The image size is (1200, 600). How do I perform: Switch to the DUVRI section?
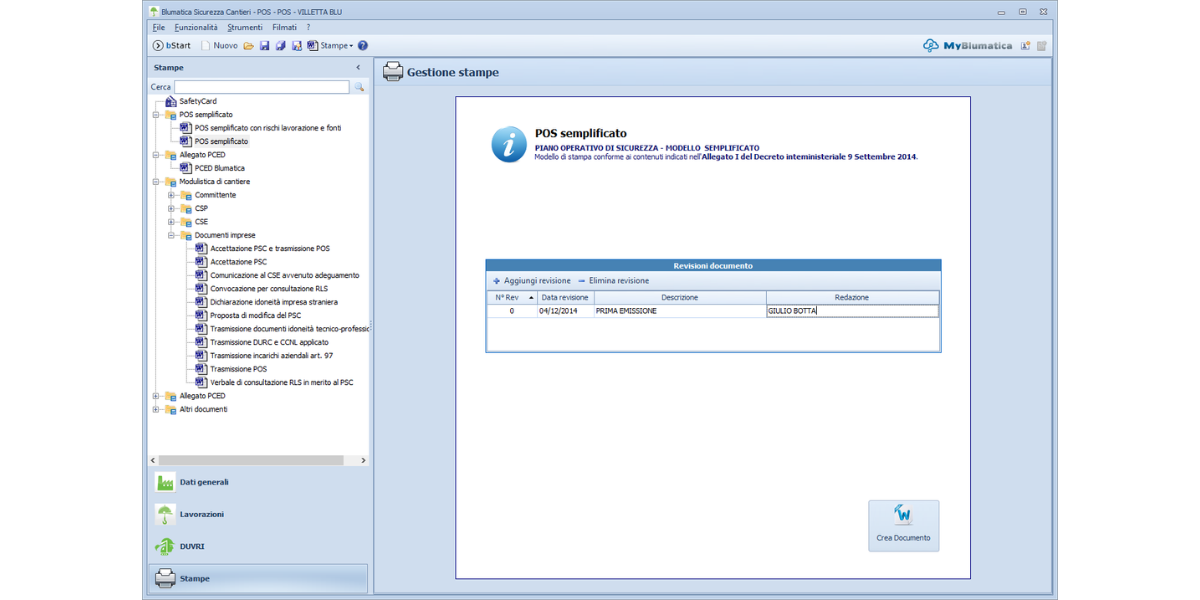(191, 546)
